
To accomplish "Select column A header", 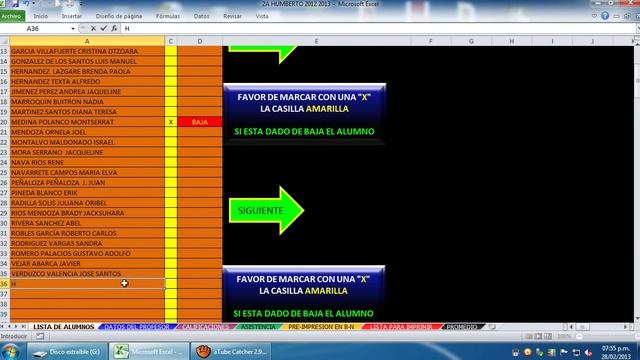I will click(87, 41).
